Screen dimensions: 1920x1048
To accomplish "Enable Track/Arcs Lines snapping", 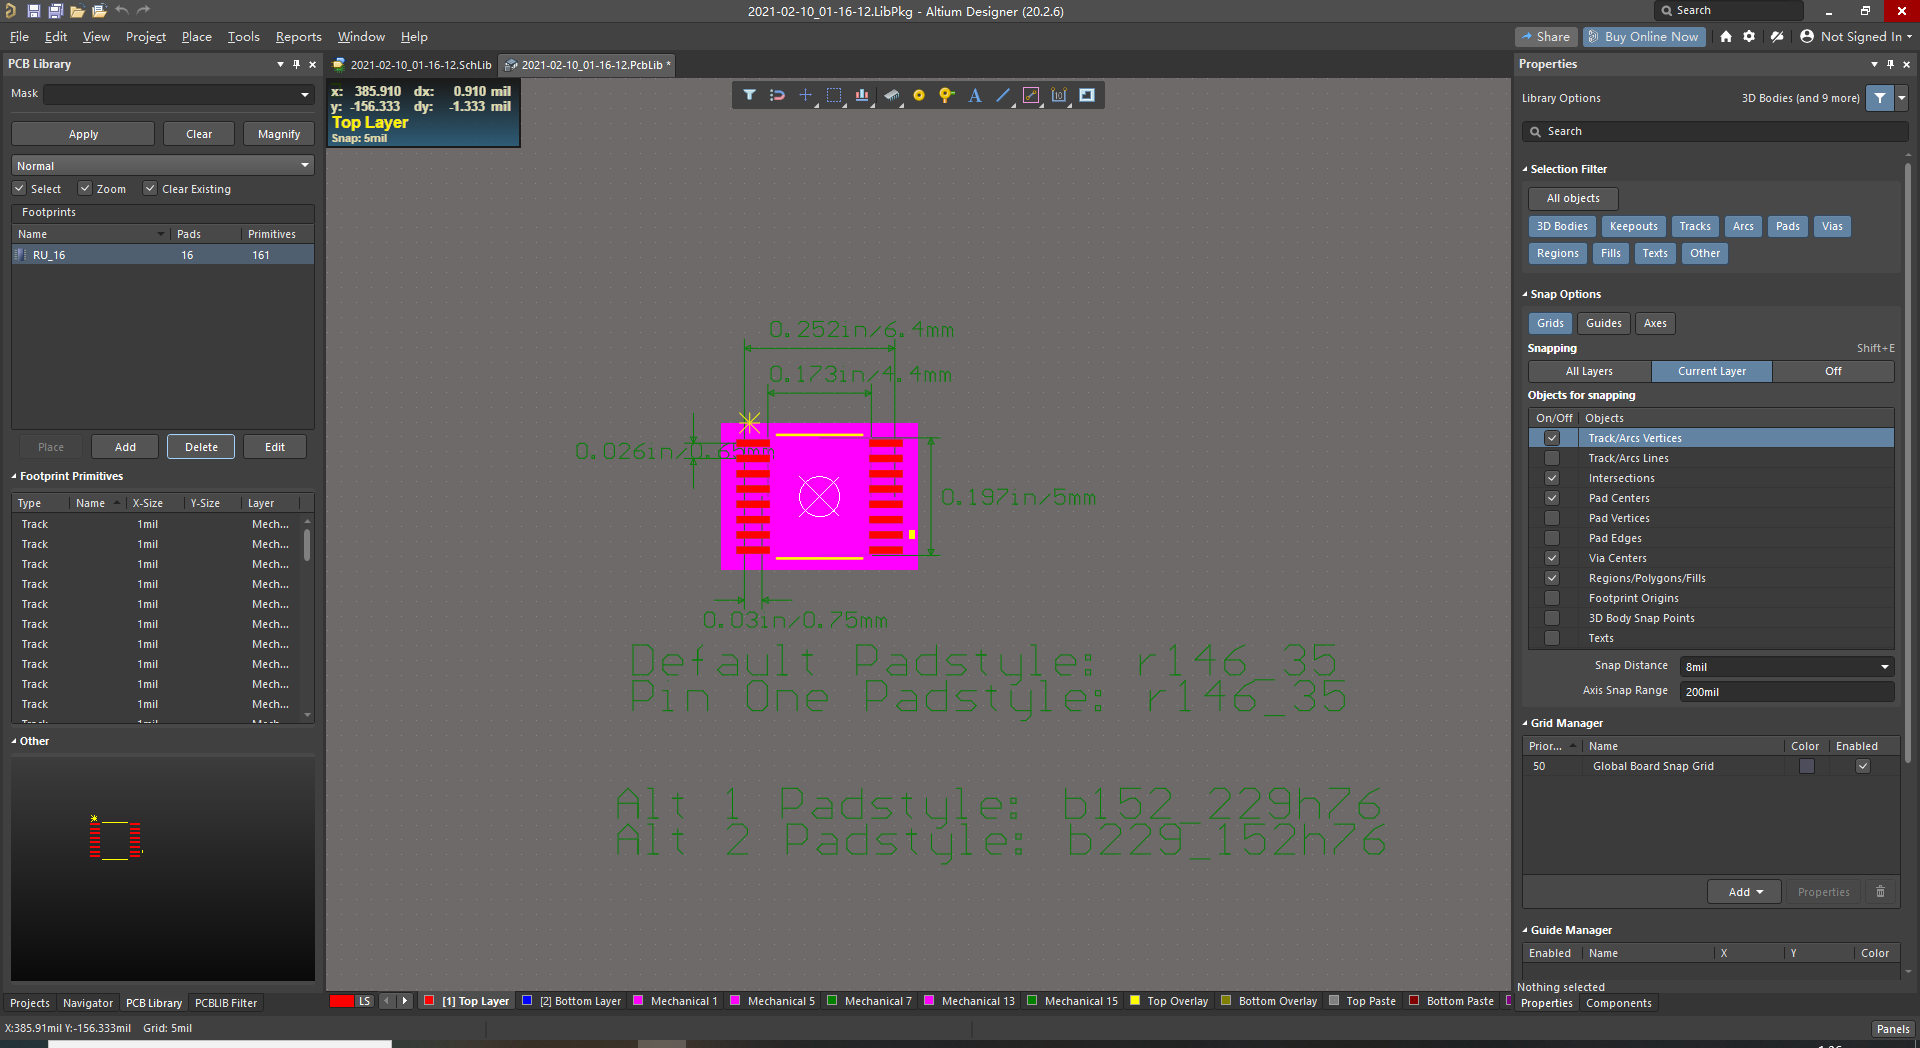I will pyautogui.click(x=1552, y=458).
